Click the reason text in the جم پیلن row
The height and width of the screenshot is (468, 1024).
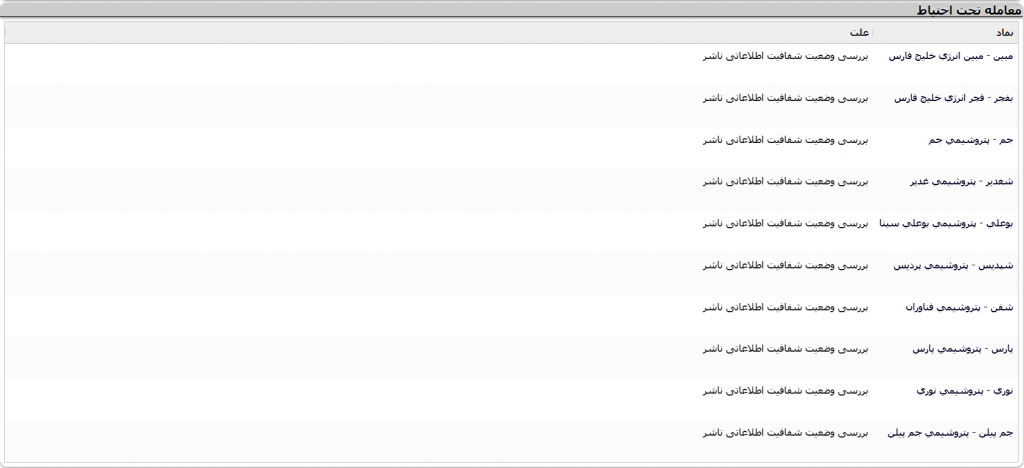tap(786, 433)
